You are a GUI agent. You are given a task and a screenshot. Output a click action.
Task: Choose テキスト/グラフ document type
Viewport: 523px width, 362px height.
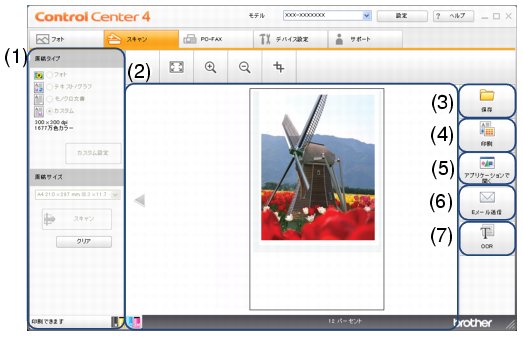pos(50,87)
